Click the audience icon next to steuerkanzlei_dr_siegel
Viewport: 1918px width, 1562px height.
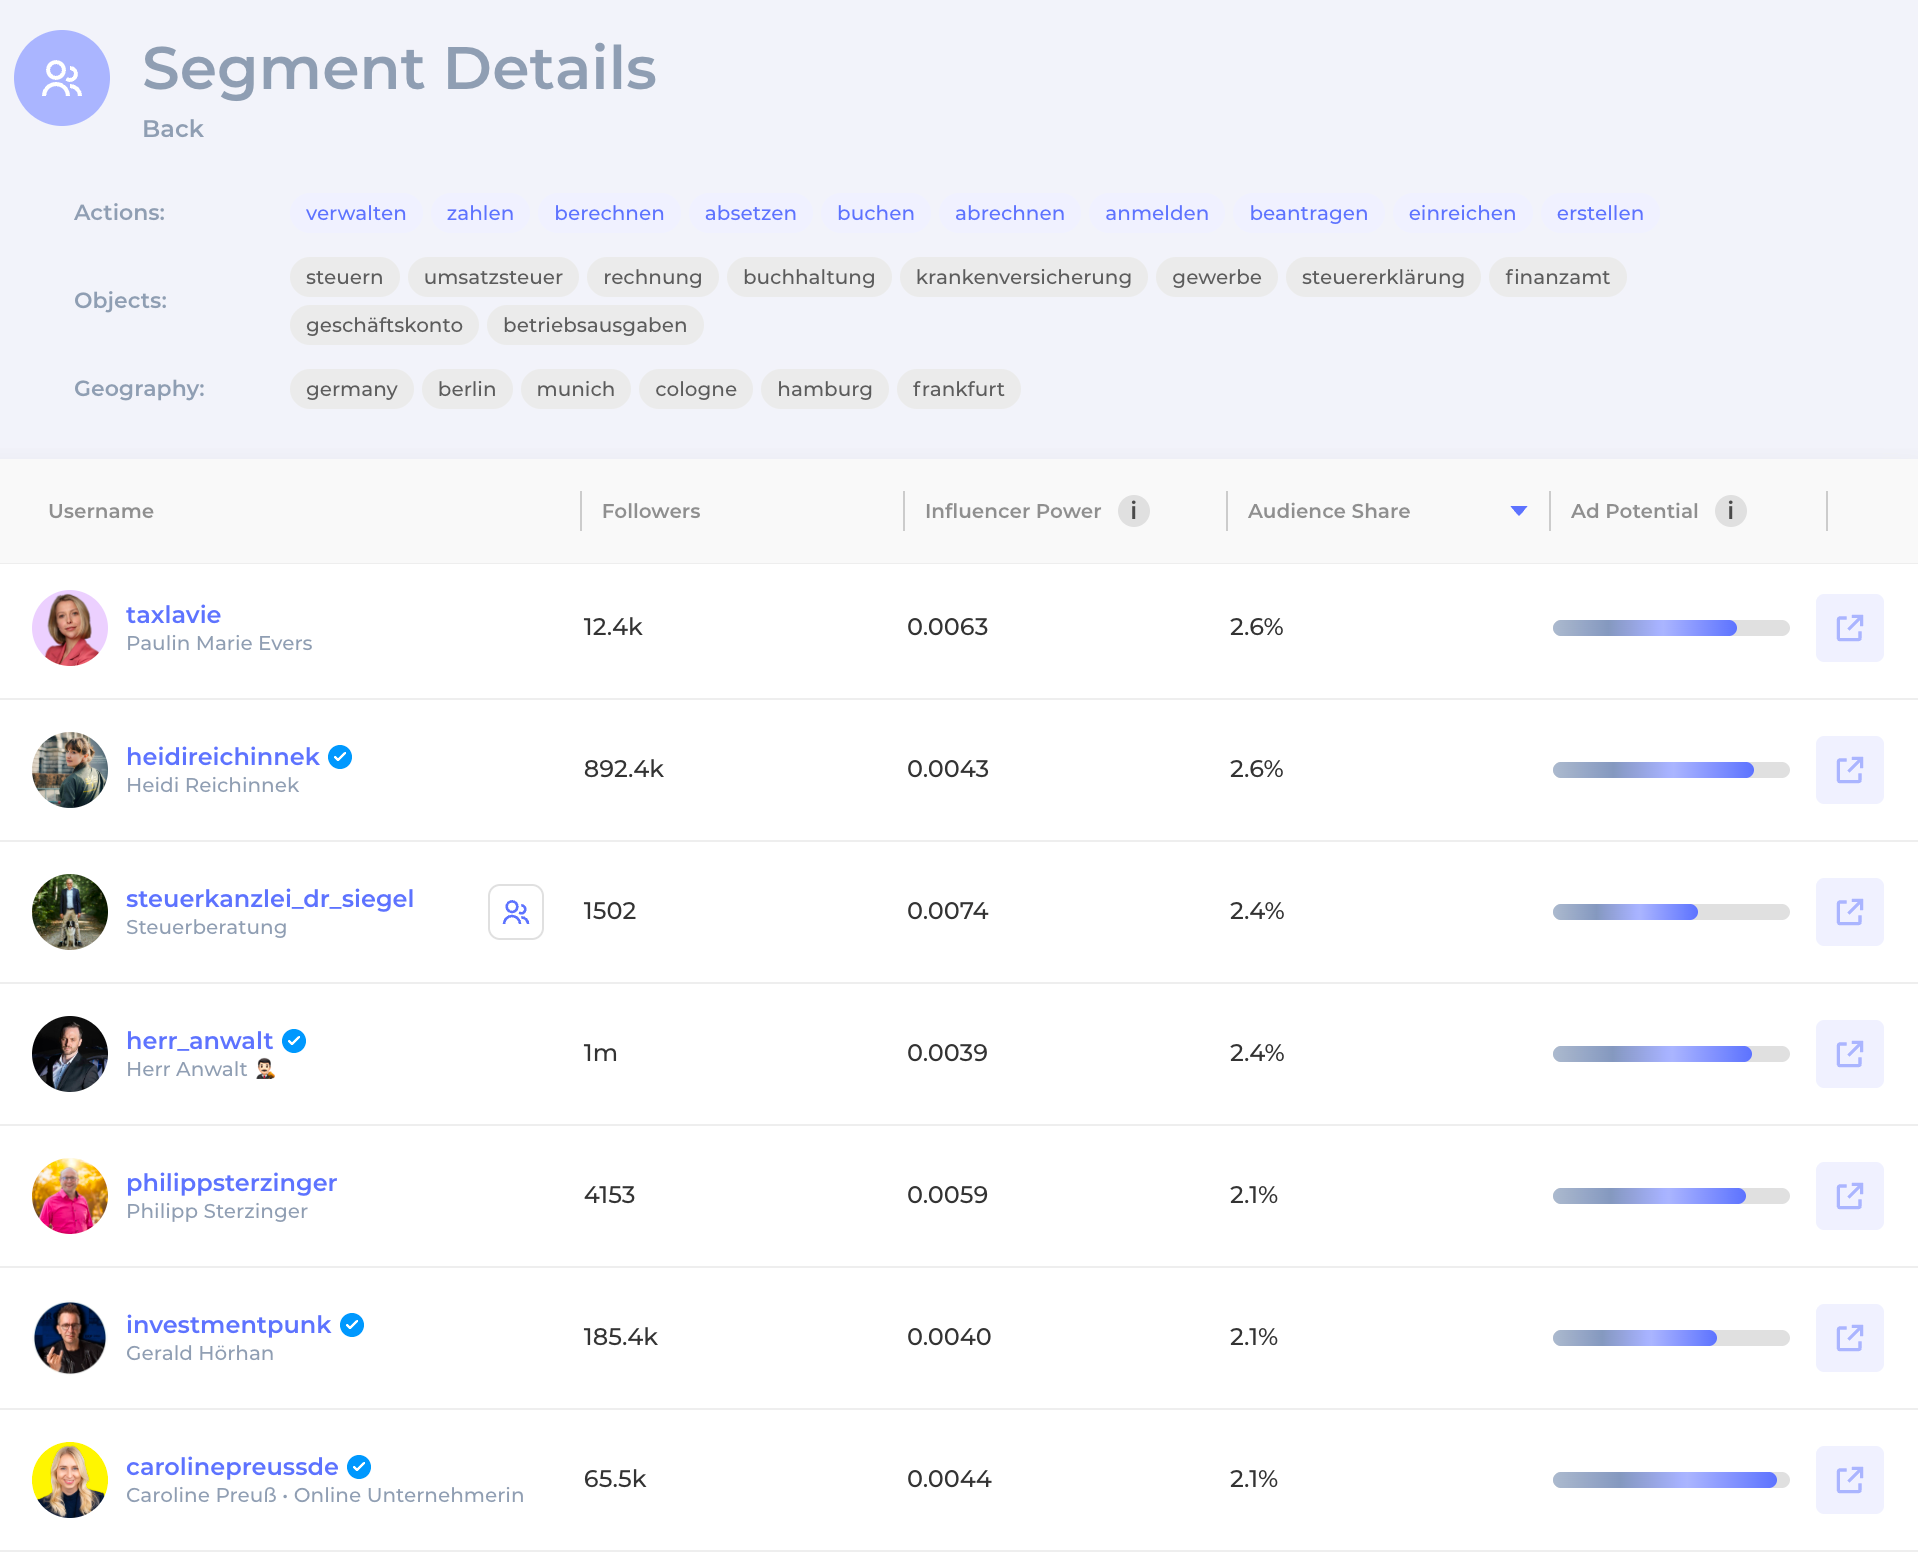[516, 911]
